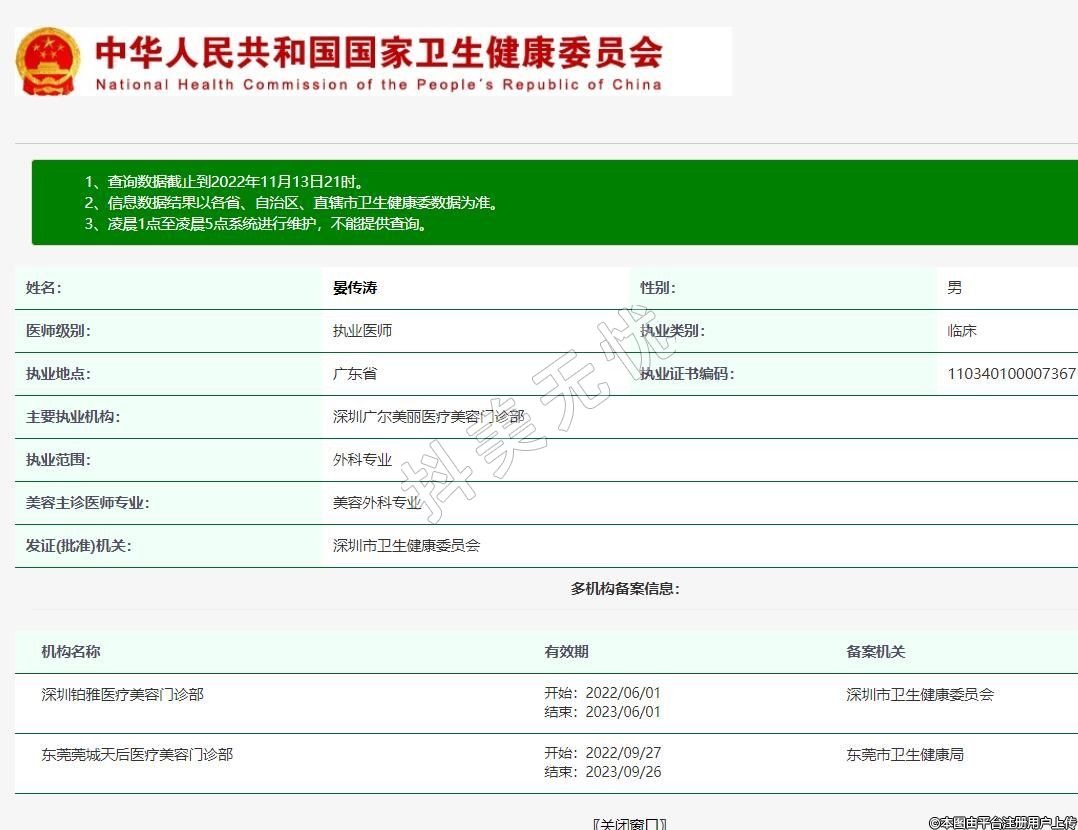Click the 多机构备案信息 section heading

[x=625, y=589]
